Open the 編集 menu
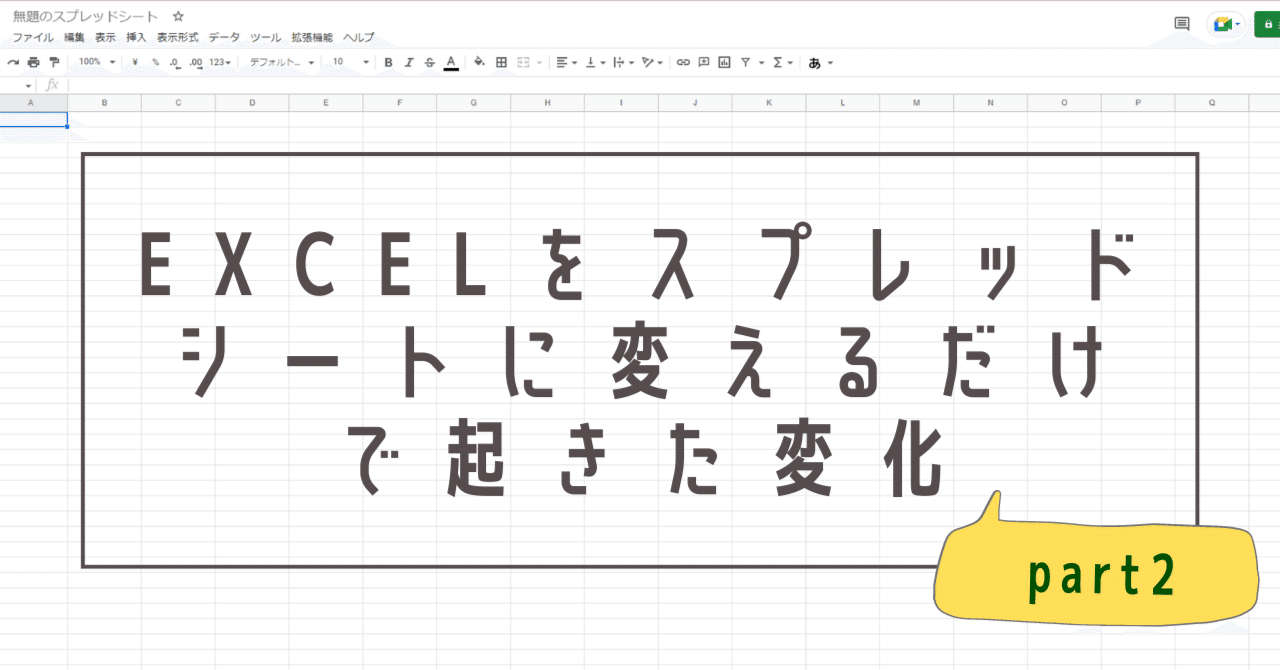1280x670 pixels. click(74, 37)
